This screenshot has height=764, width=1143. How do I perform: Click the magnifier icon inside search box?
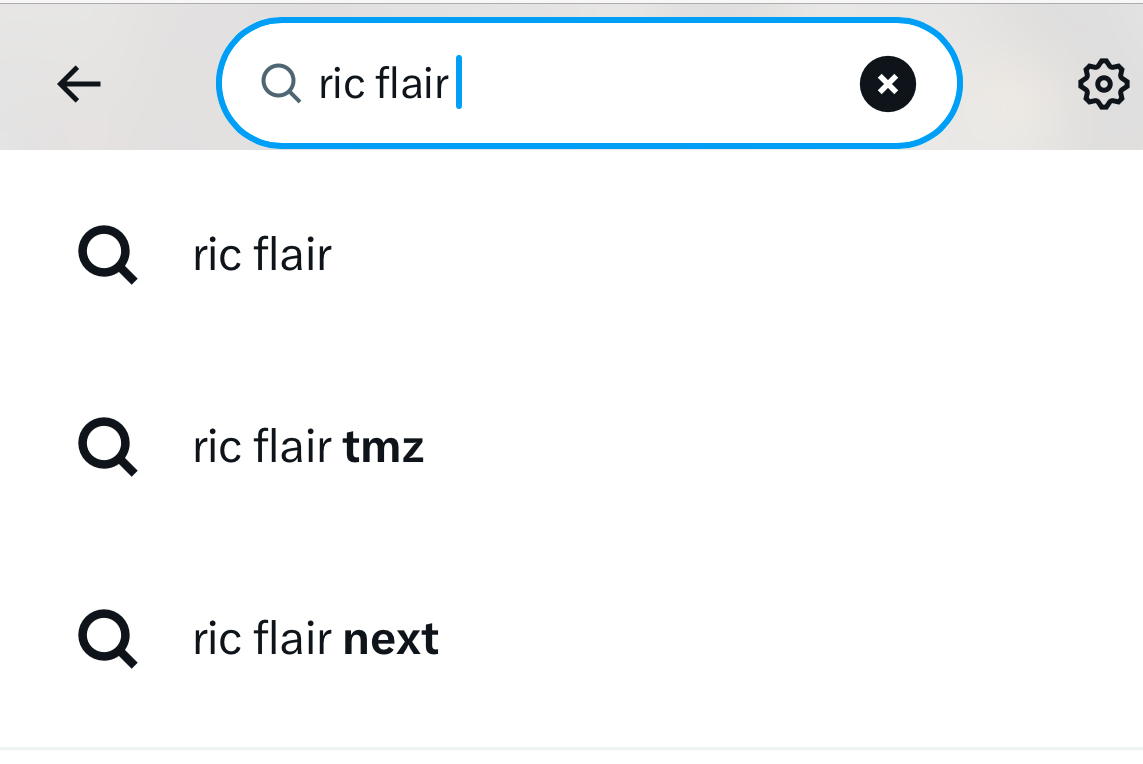point(281,84)
